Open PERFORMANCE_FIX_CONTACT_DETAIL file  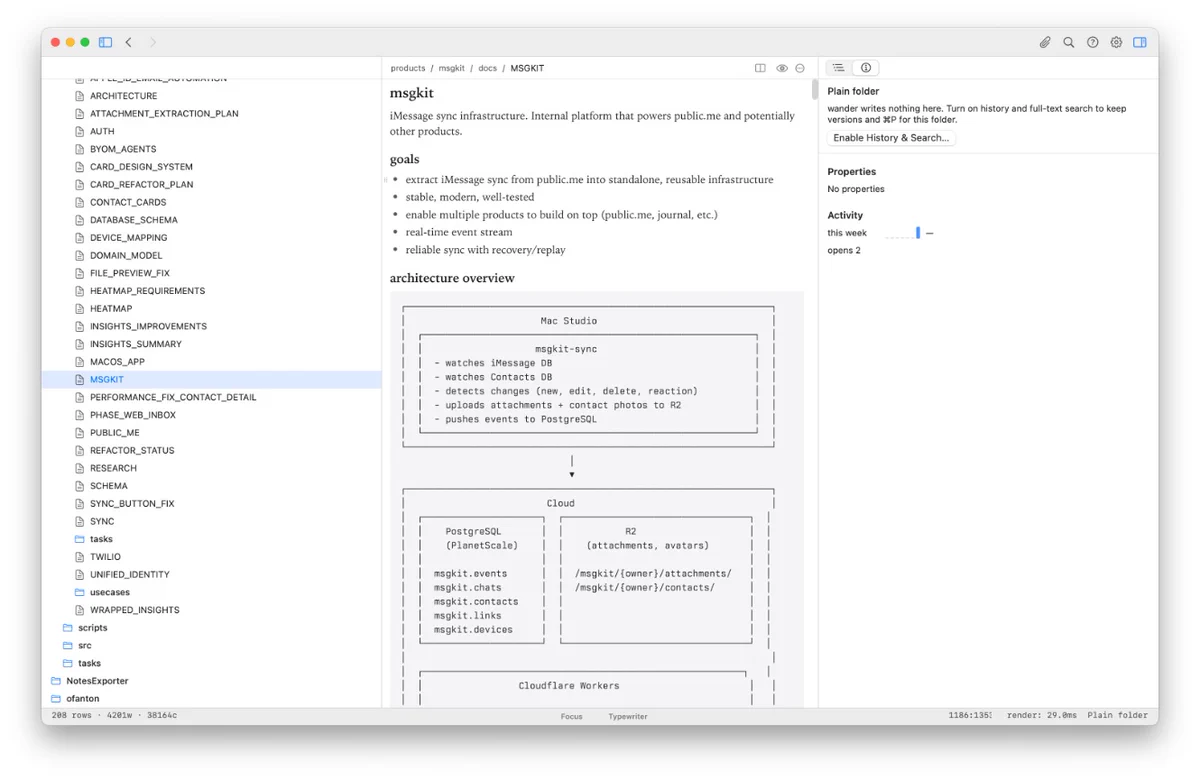[x=173, y=398]
